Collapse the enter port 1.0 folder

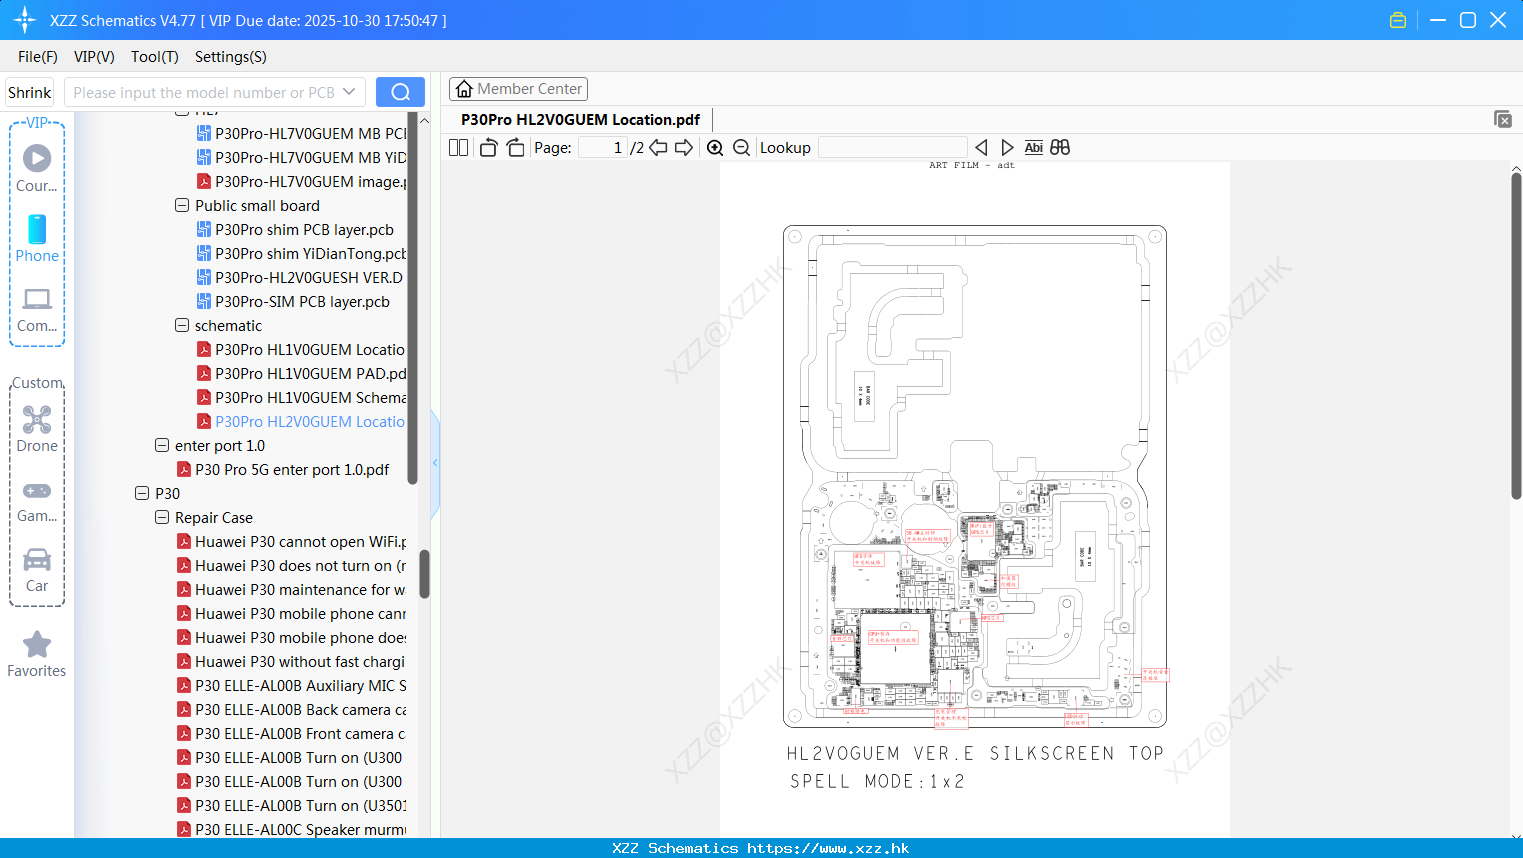click(x=162, y=445)
